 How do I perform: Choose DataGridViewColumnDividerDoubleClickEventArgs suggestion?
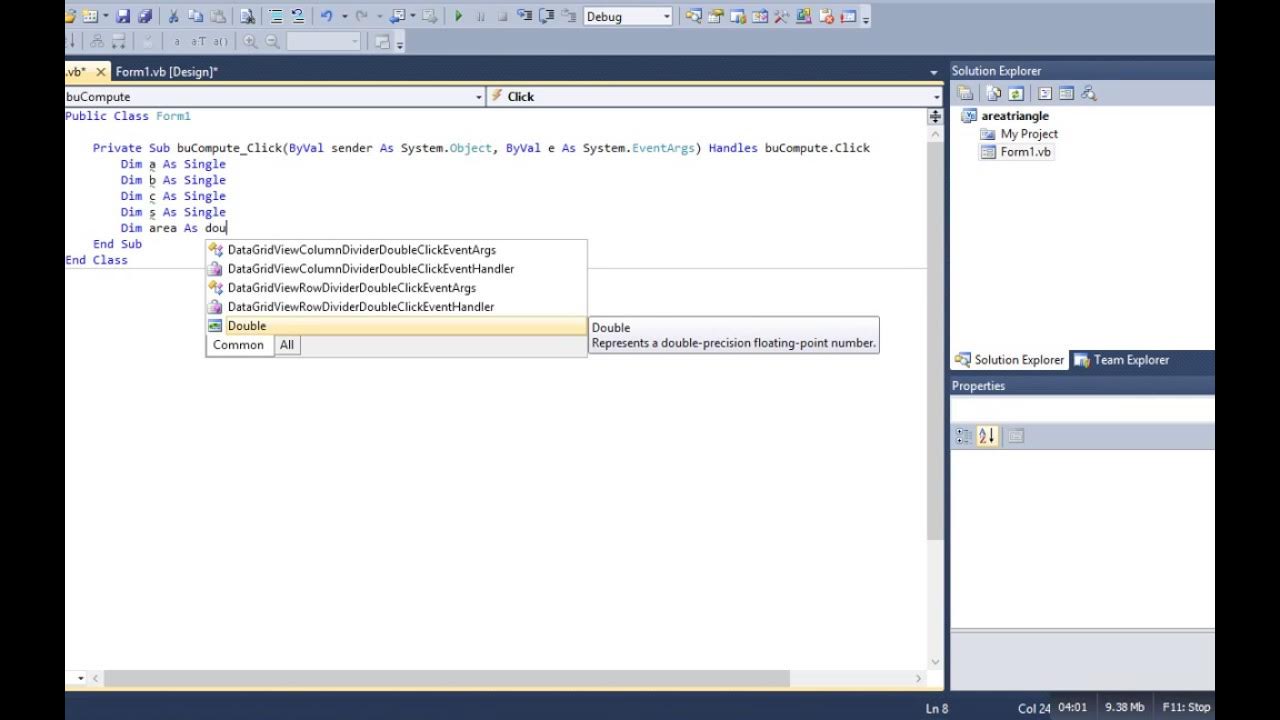(x=396, y=250)
